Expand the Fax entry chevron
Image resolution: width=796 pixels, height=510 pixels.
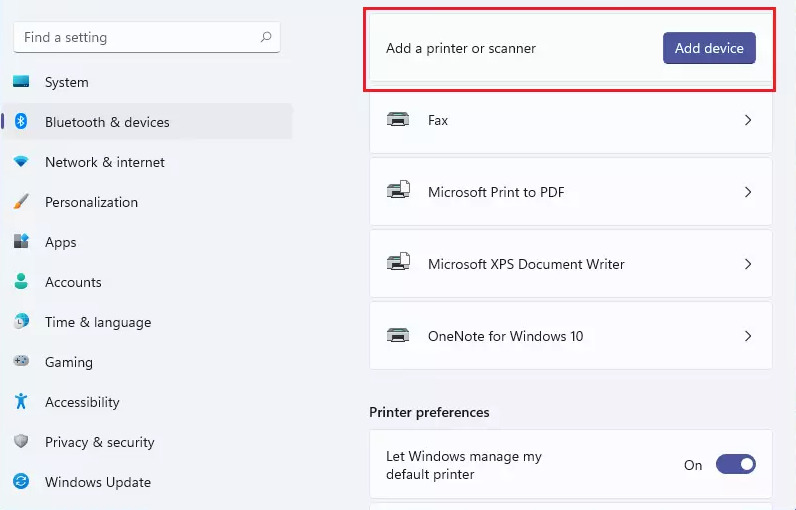pyautogui.click(x=748, y=120)
